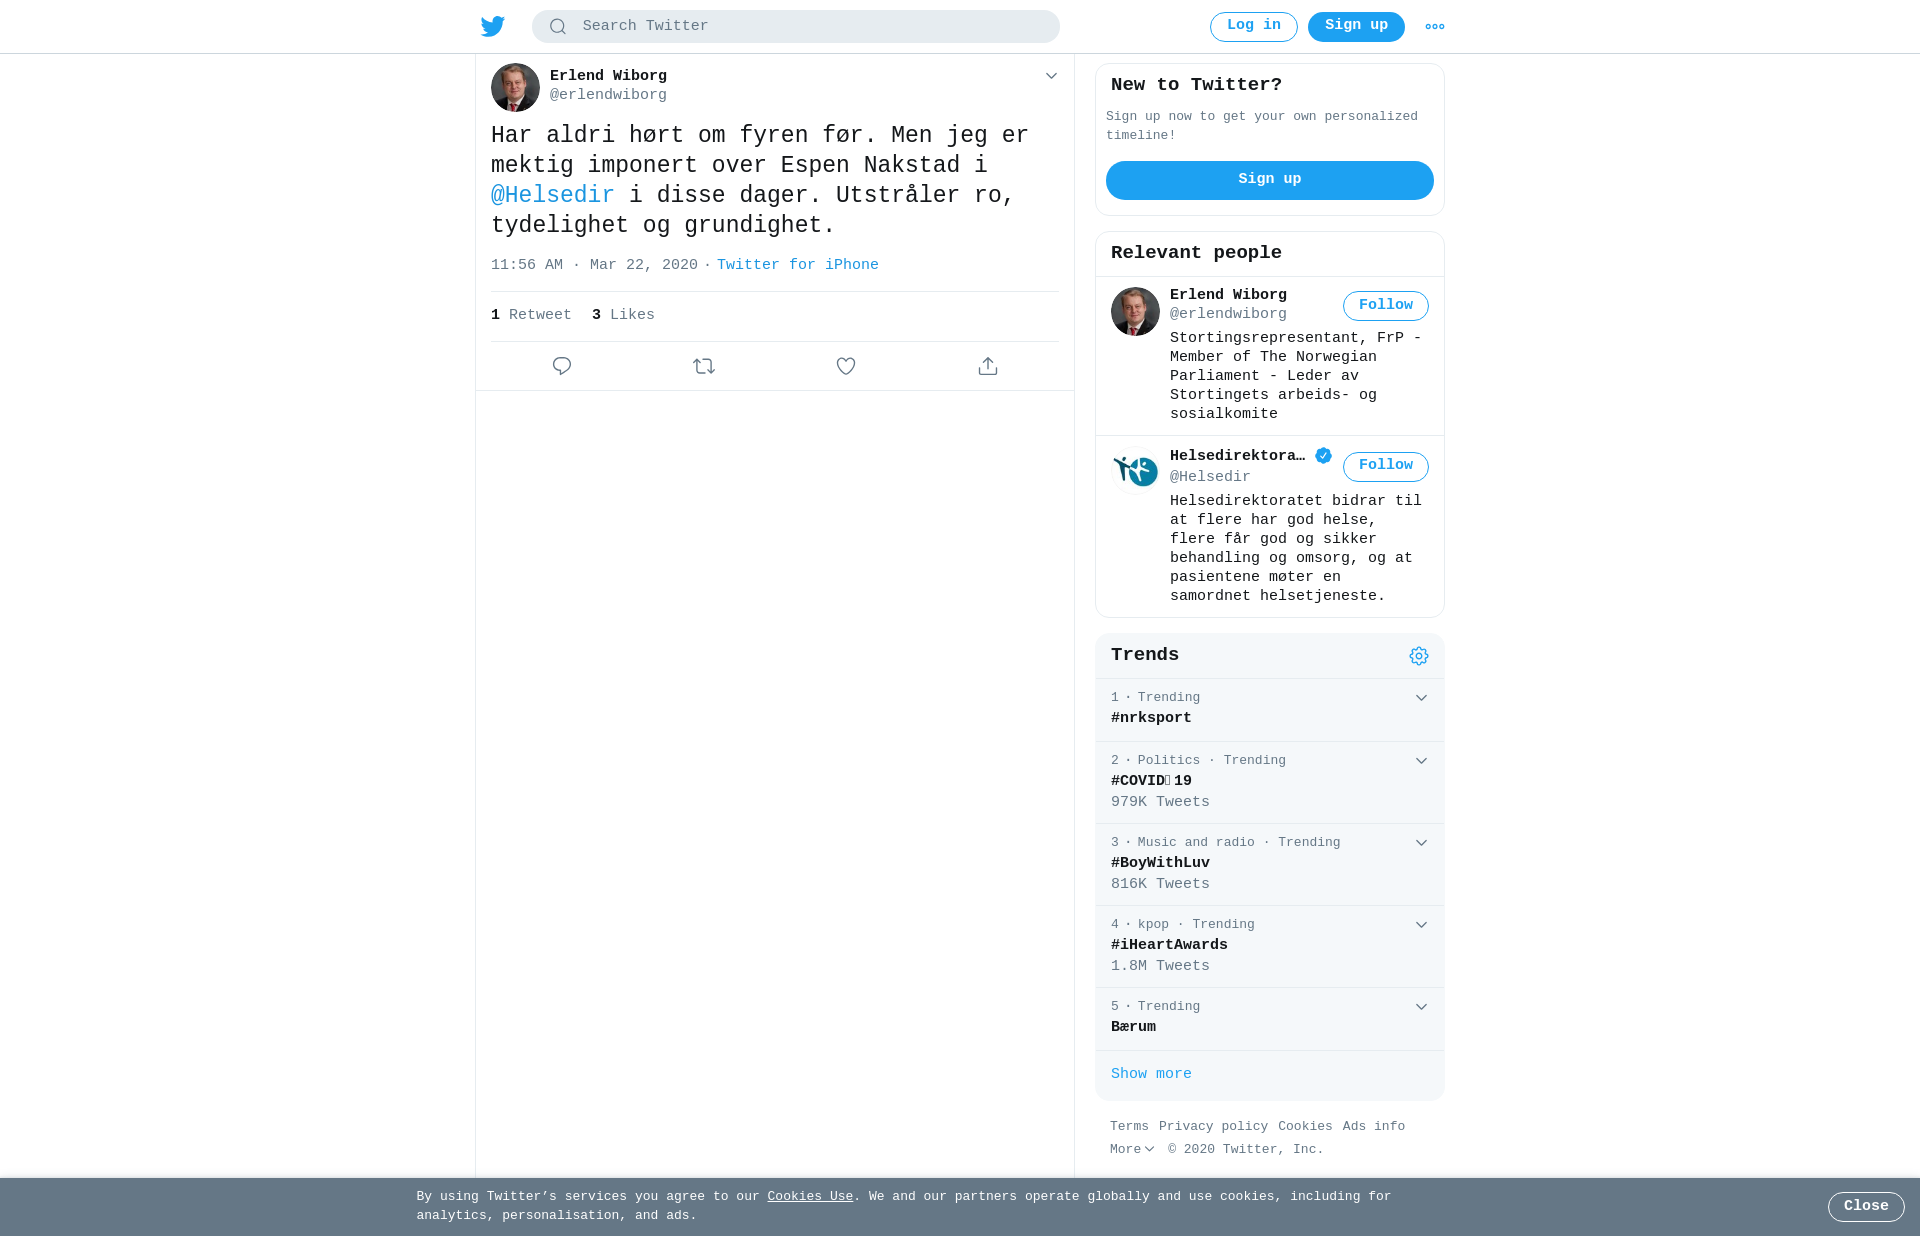
Task: Open the @Helsedir mention link in tweet
Action: click(x=553, y=196)
